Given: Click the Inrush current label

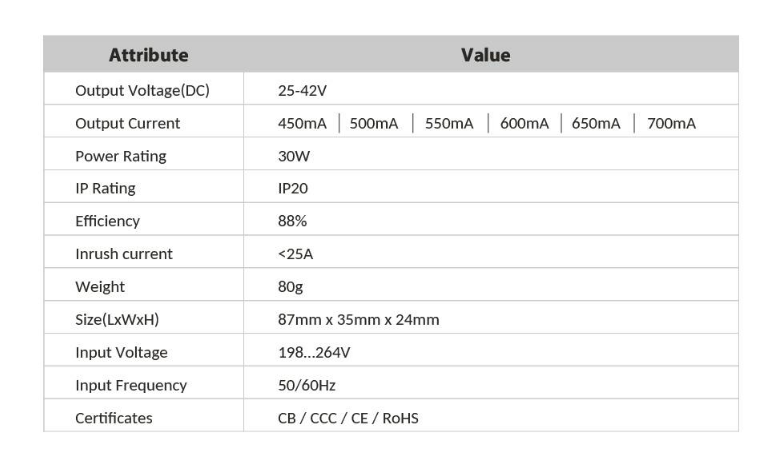Looking at the screenshot, I should 124,254.
